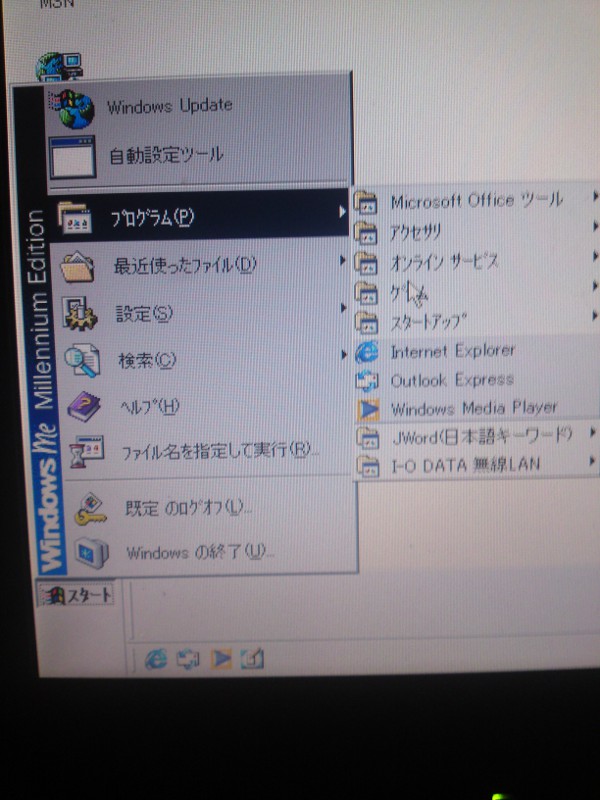Open 検索(C) menu item
Image resolution: width=600 pixels, height=800 pixels.
coord(203,360)
